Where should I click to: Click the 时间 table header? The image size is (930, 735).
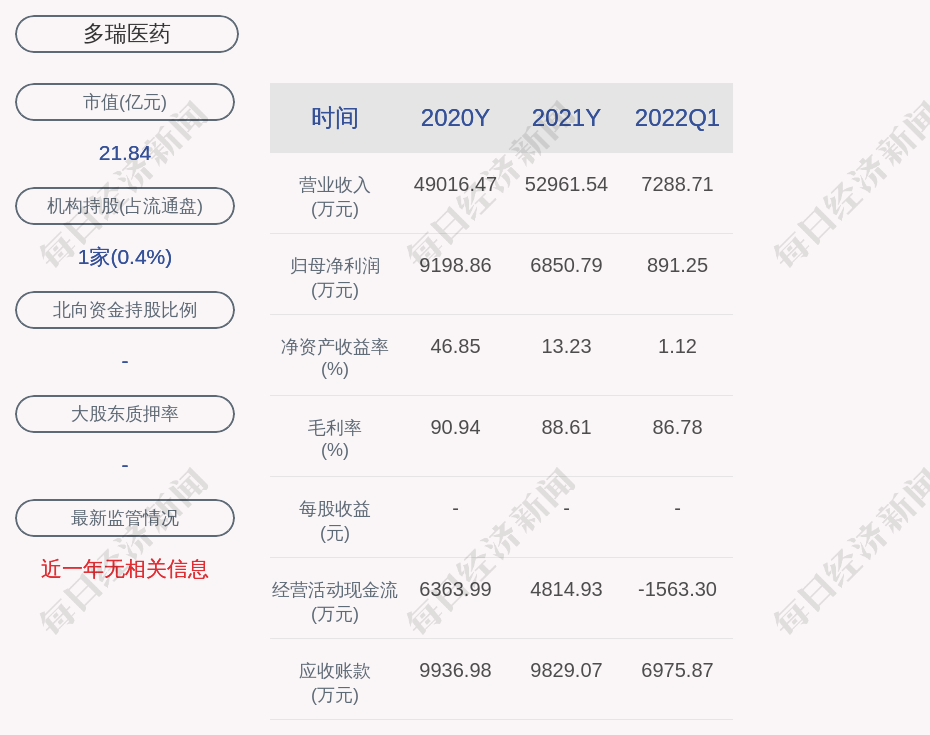[x=335, y=118]
